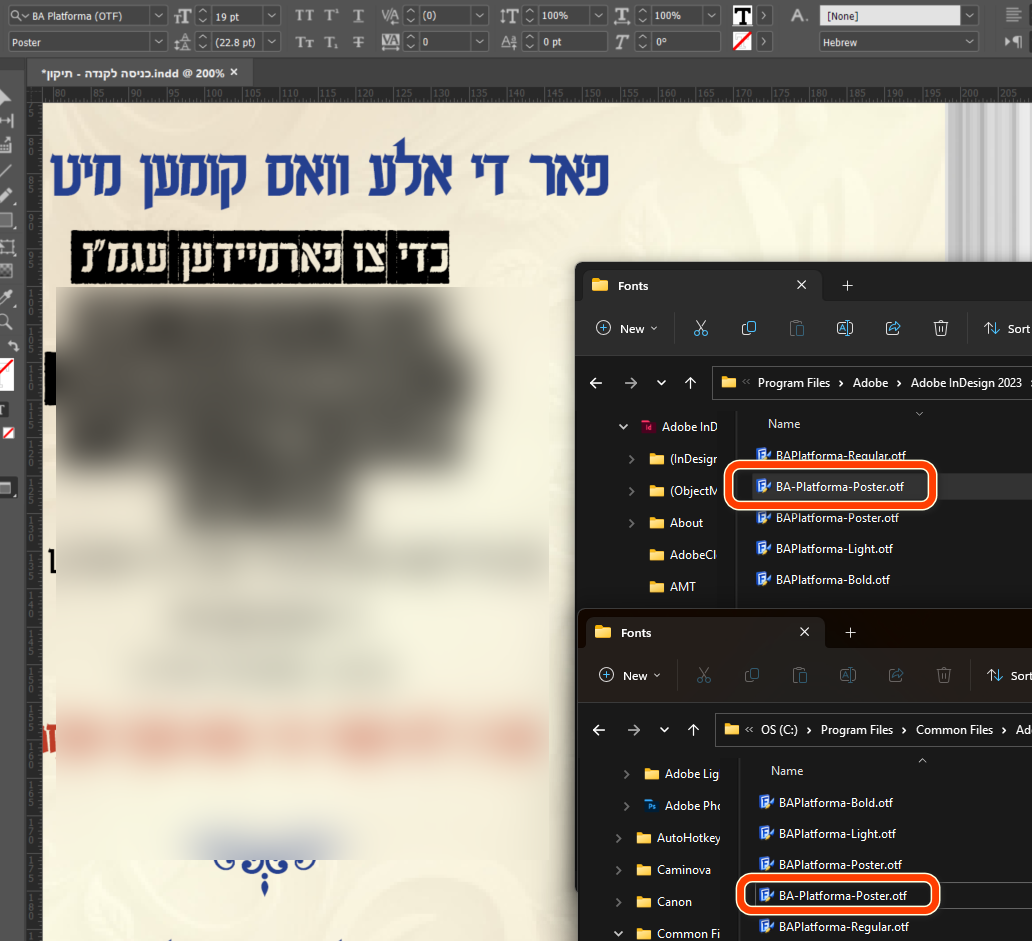Toggle Underline formatting
The width and height of the screenshot is (1032, 941).
pyautogui.click(x=359, y=15)
